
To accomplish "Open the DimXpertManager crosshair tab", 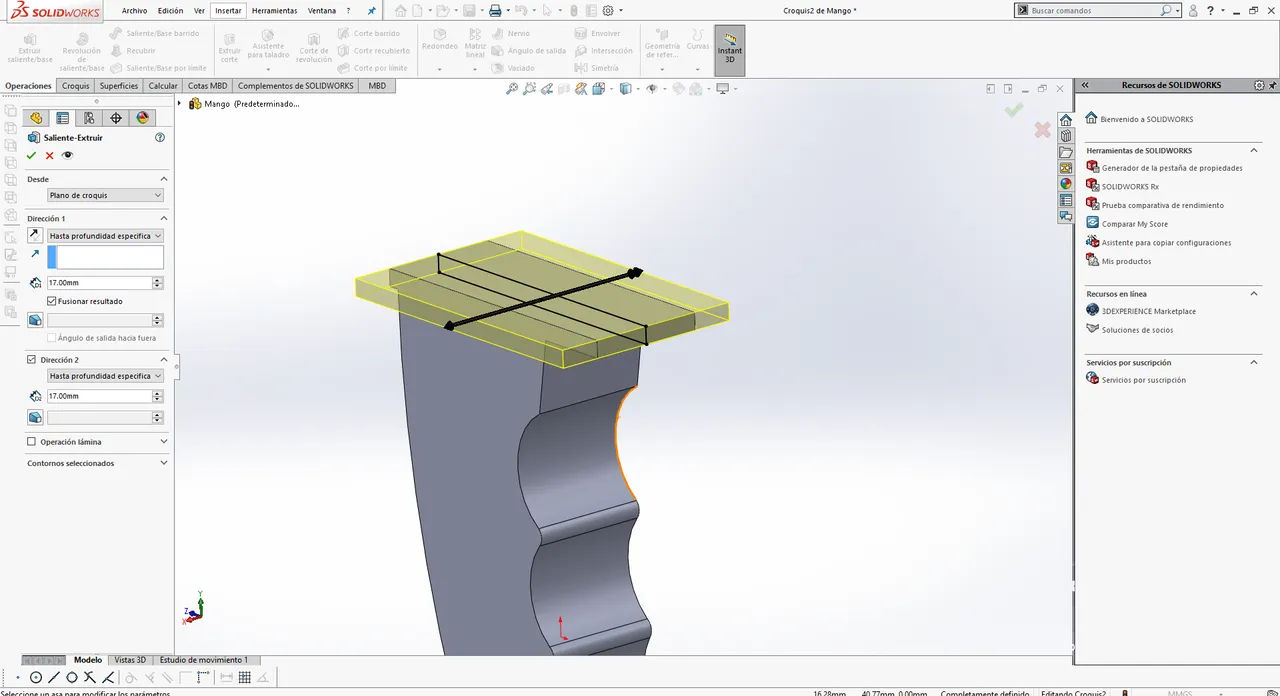I will pos(116,118).
